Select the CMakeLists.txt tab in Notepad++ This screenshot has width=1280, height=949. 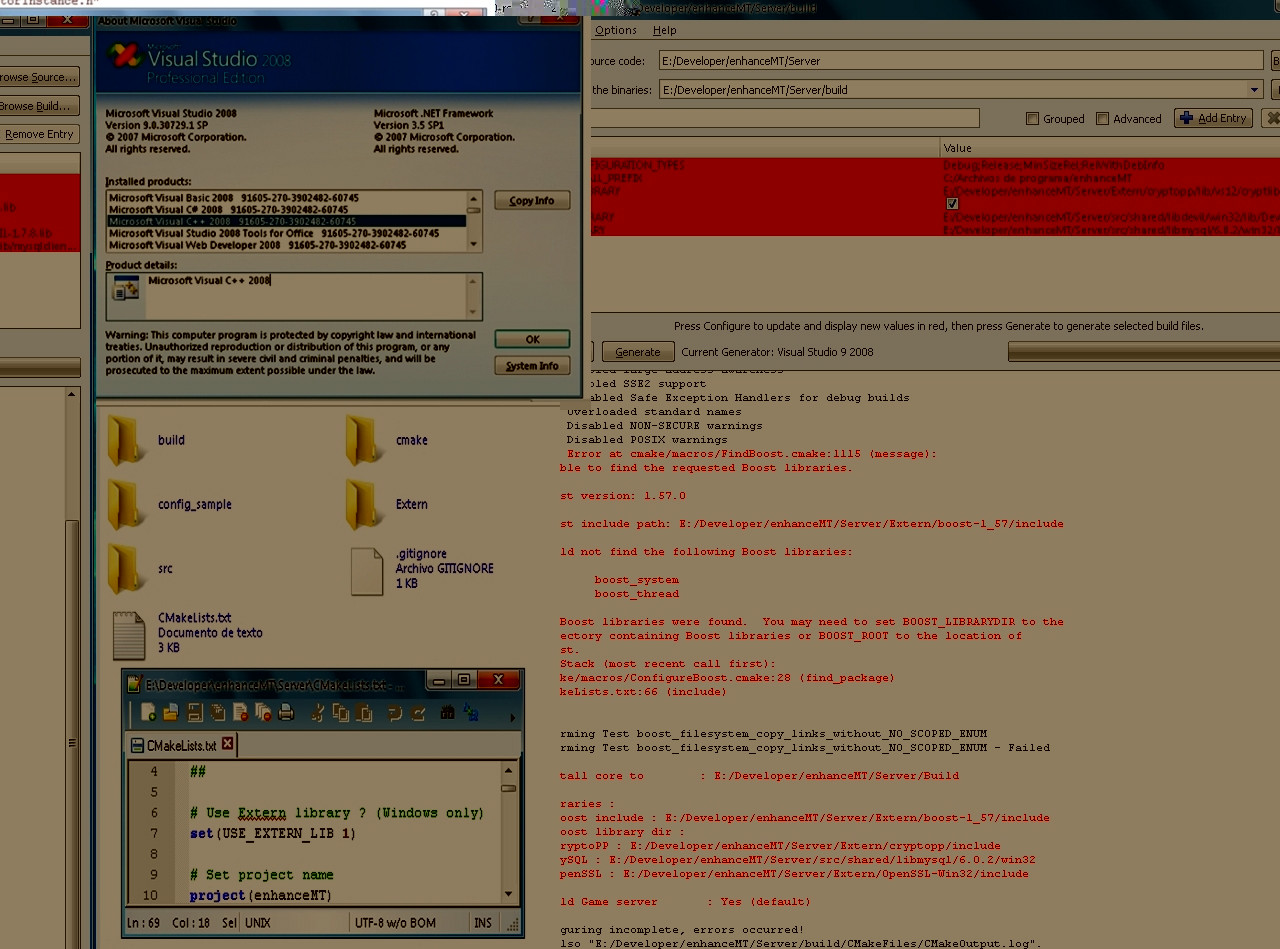(x=178, y=744)
